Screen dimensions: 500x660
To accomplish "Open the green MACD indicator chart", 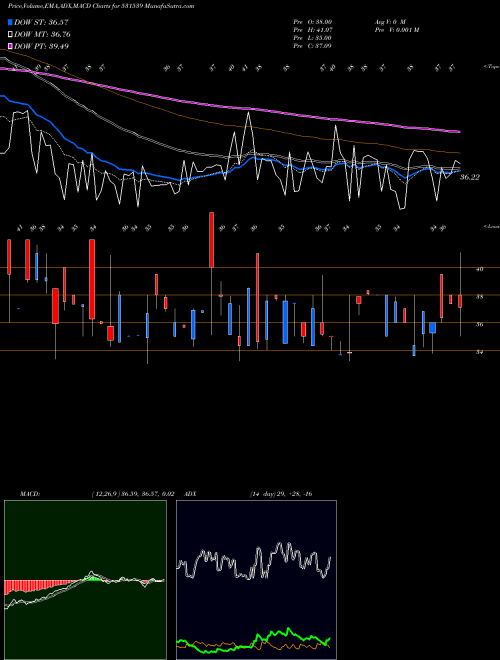I will click(85, 580).
